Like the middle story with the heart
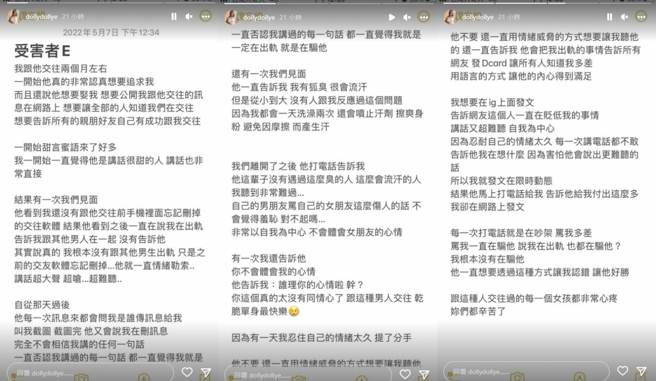Image resolution: width=656 pixels, height=381 pixels. (x=405, y=373)
